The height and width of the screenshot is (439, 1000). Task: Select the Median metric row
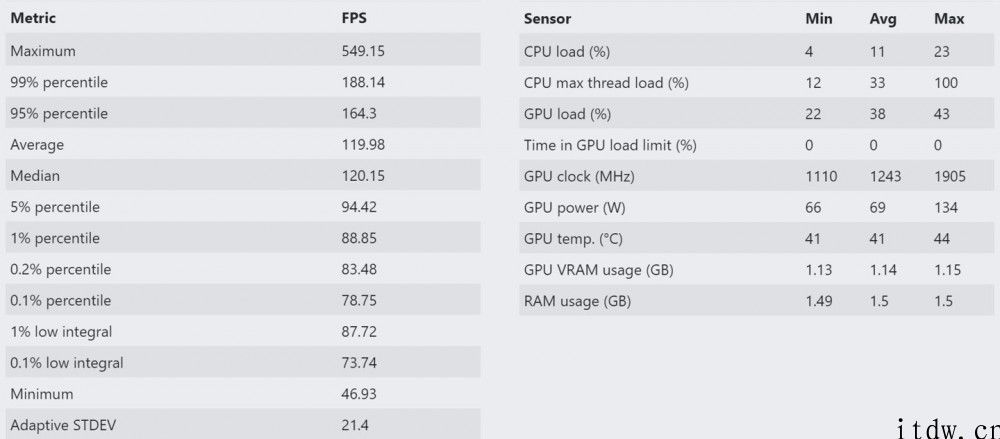(243, 175)
